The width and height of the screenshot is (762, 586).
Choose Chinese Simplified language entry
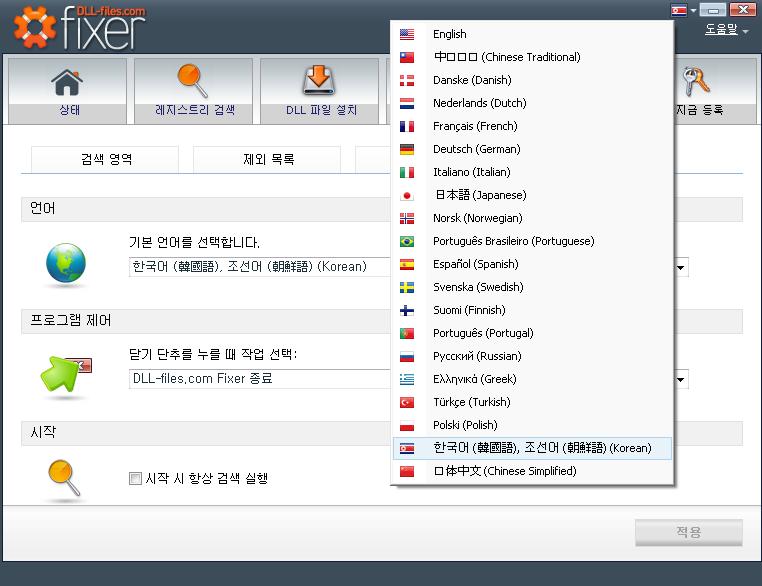pos(532,471)
